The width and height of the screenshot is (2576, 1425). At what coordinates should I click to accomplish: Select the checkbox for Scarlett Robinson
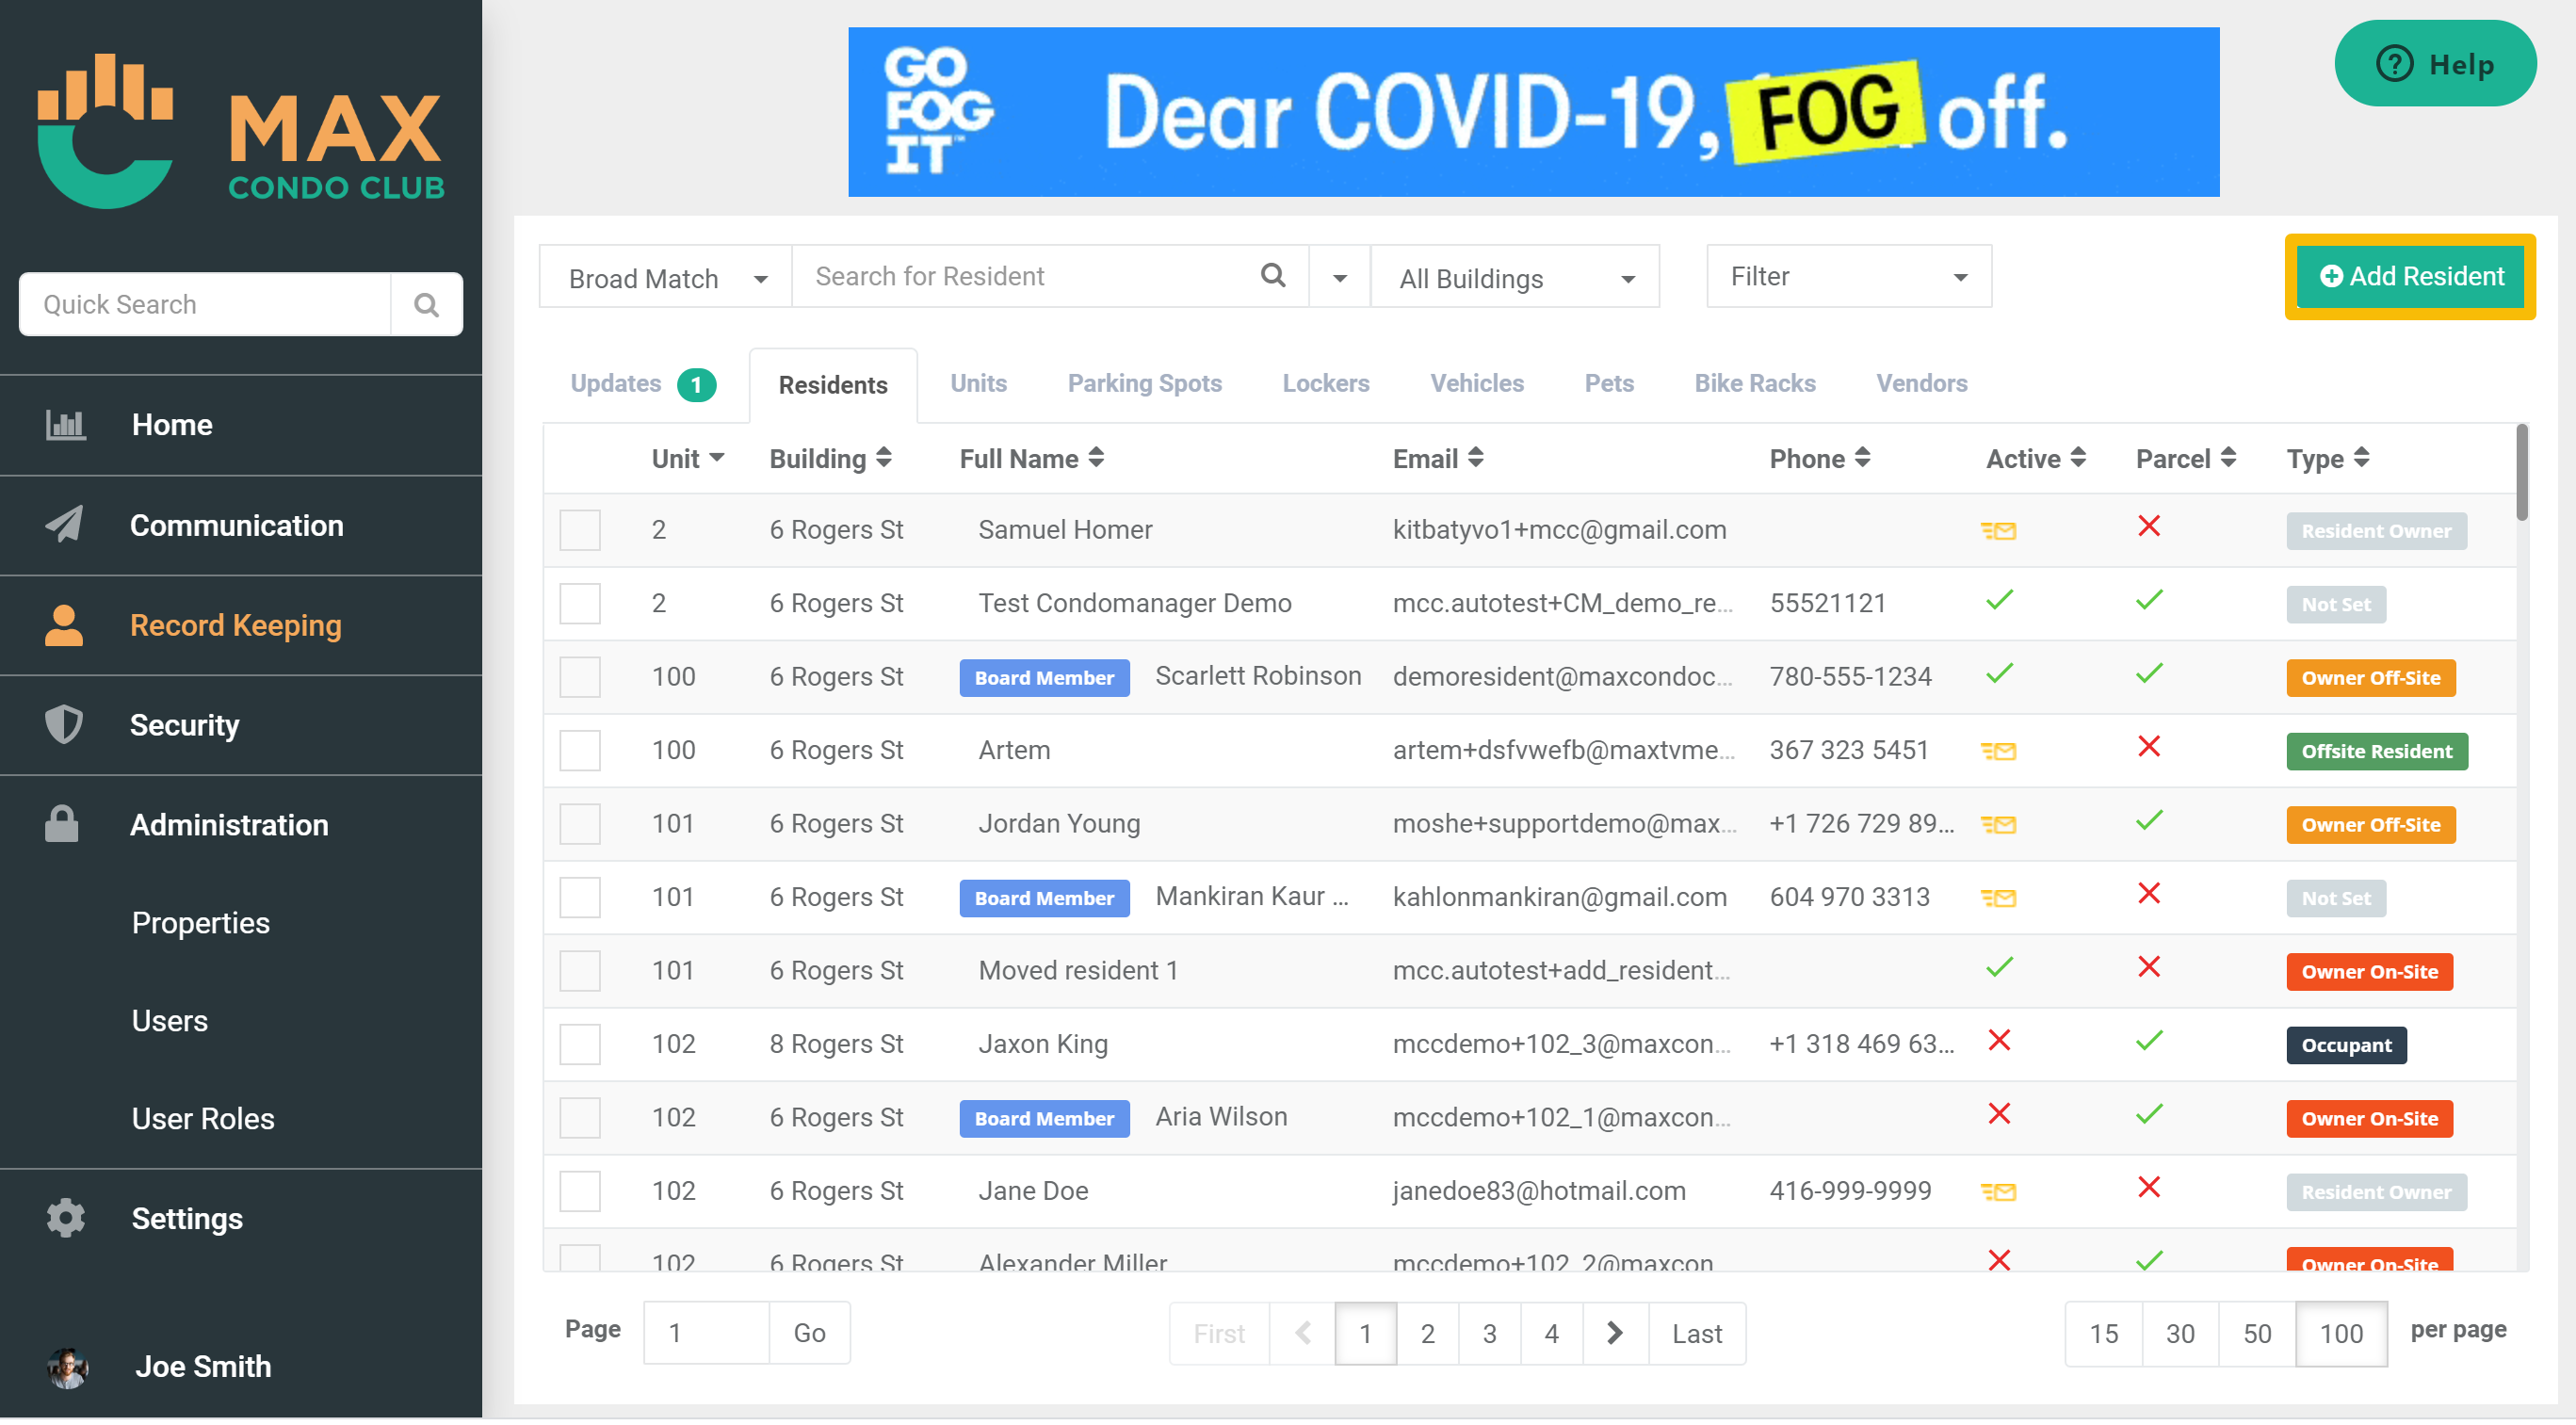[580, 678]
